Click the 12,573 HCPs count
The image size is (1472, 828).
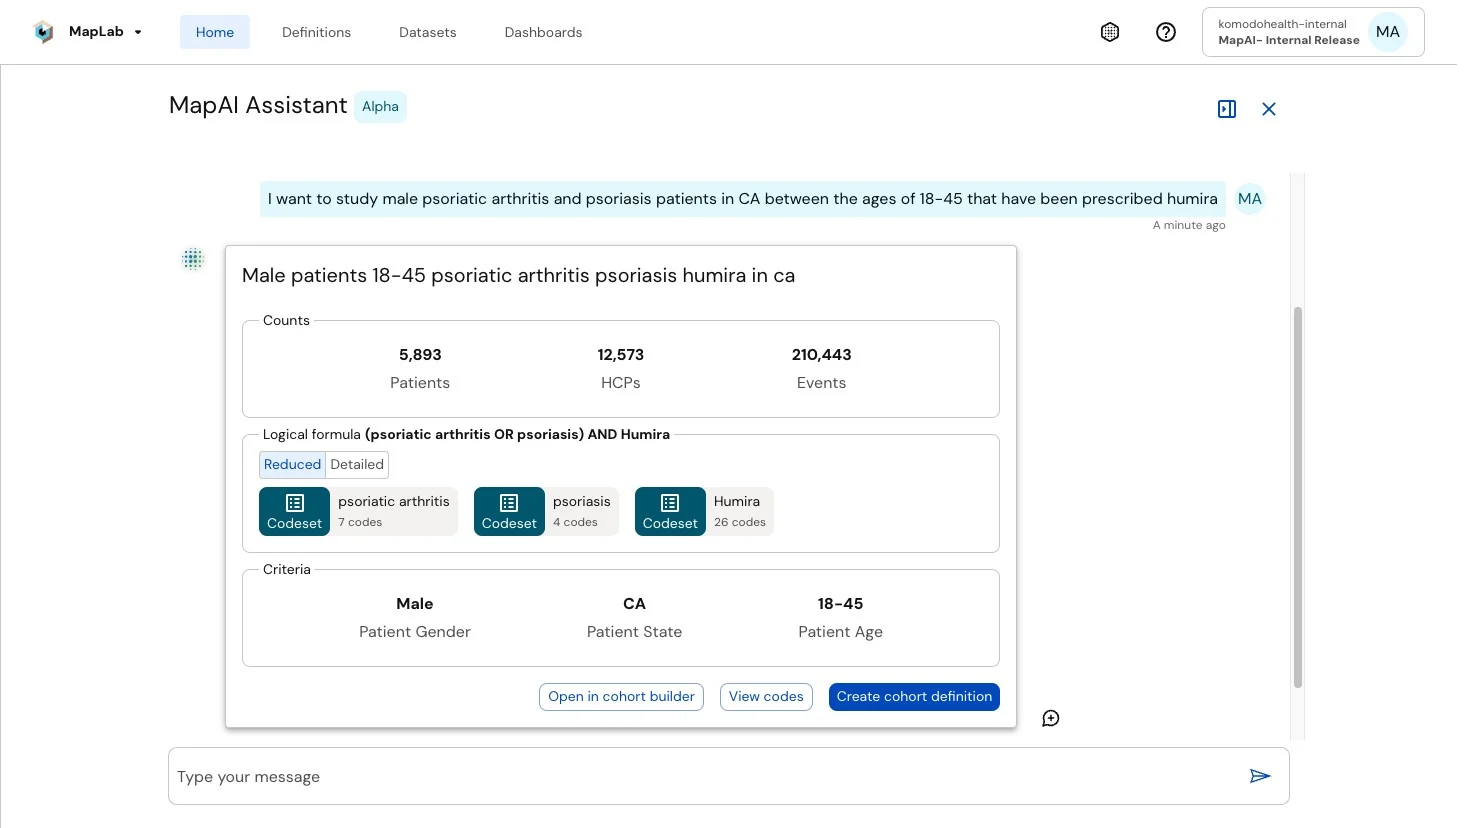coord(621,369)
